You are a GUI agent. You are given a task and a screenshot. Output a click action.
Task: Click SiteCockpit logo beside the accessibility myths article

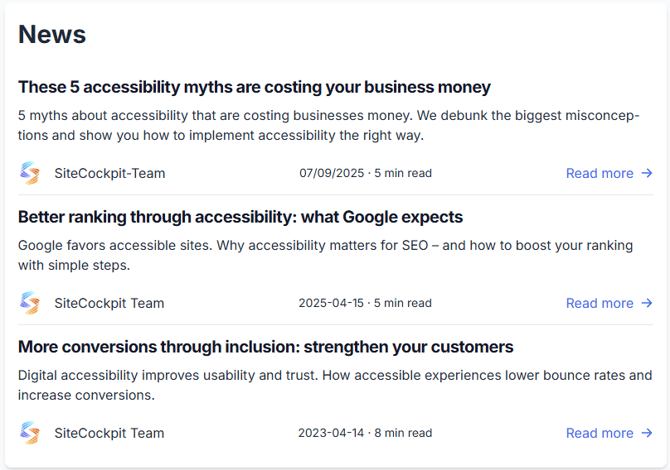tap(30, 173)
